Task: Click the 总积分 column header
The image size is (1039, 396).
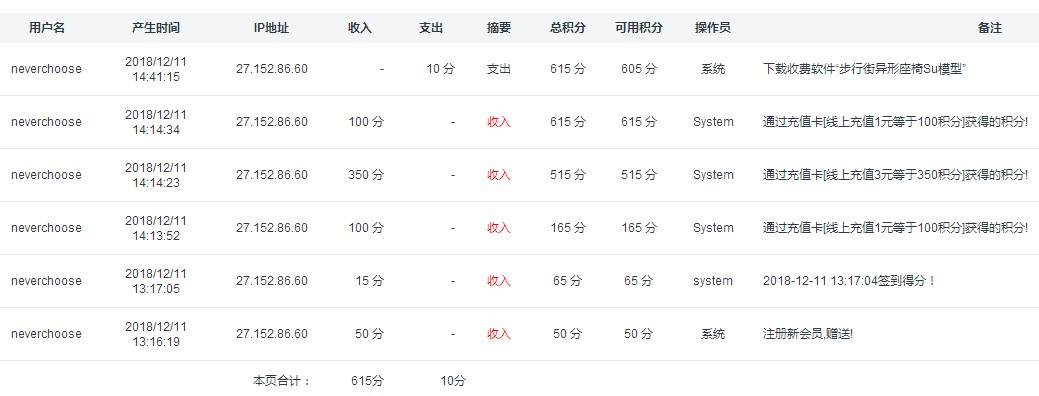Action: tap(568, 28)
